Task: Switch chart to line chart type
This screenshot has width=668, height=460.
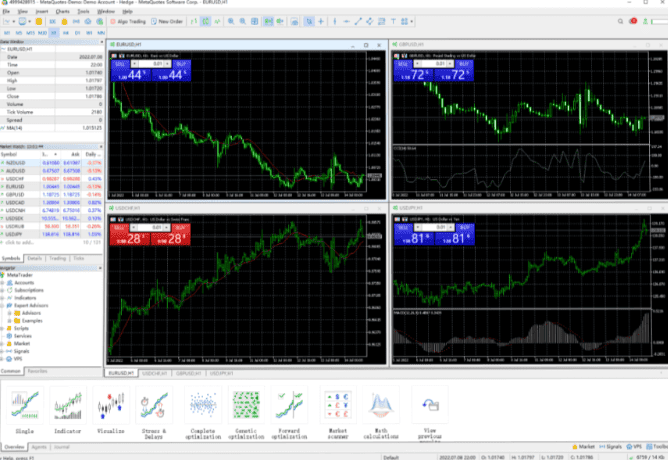Action: [217, 21]
